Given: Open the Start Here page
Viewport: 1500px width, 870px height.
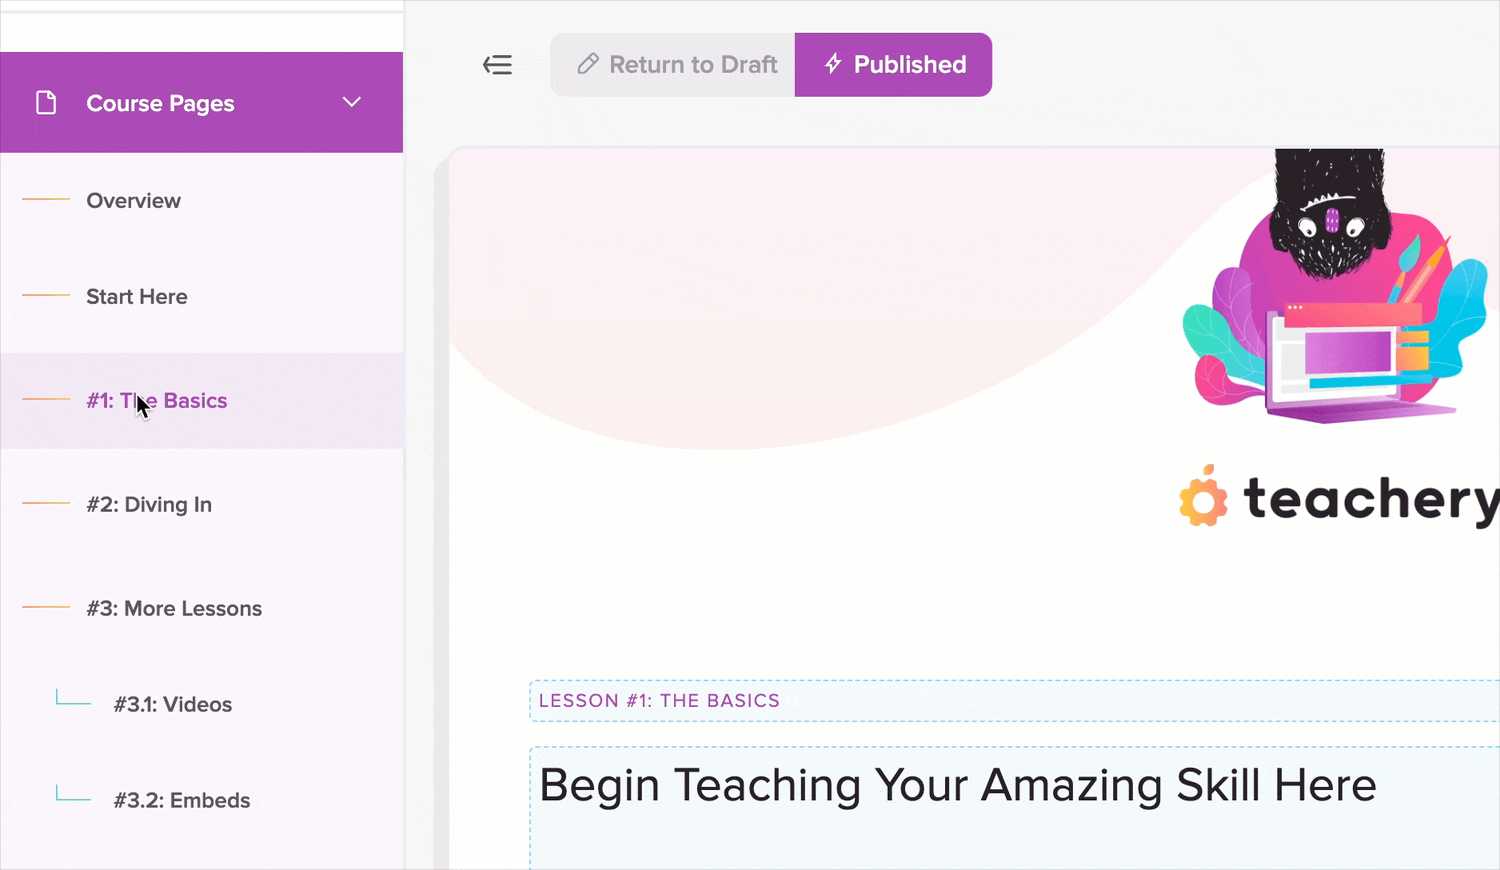Looking at the screenshot, I should [202, 297].
